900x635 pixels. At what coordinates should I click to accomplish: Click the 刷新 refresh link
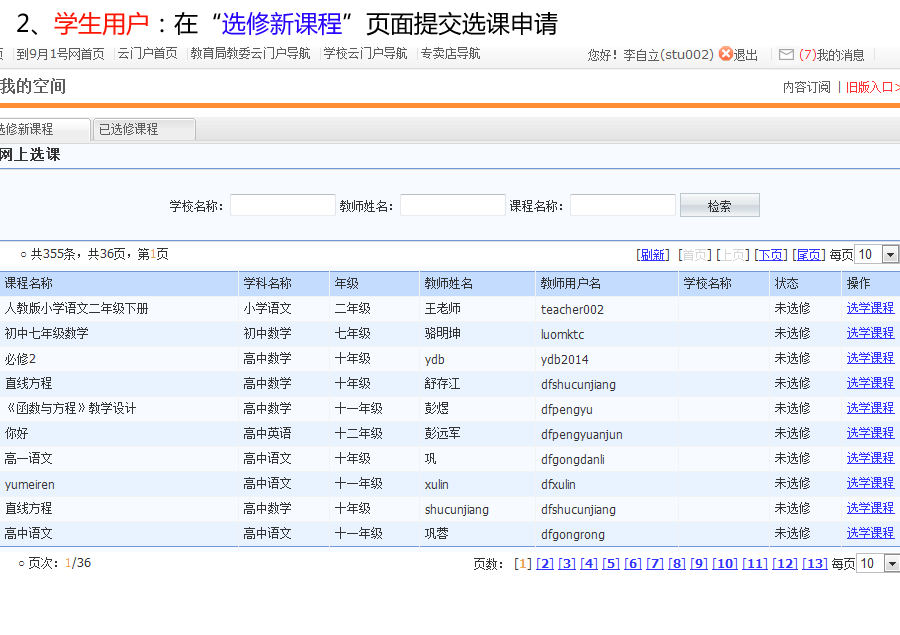click(653, 255)
